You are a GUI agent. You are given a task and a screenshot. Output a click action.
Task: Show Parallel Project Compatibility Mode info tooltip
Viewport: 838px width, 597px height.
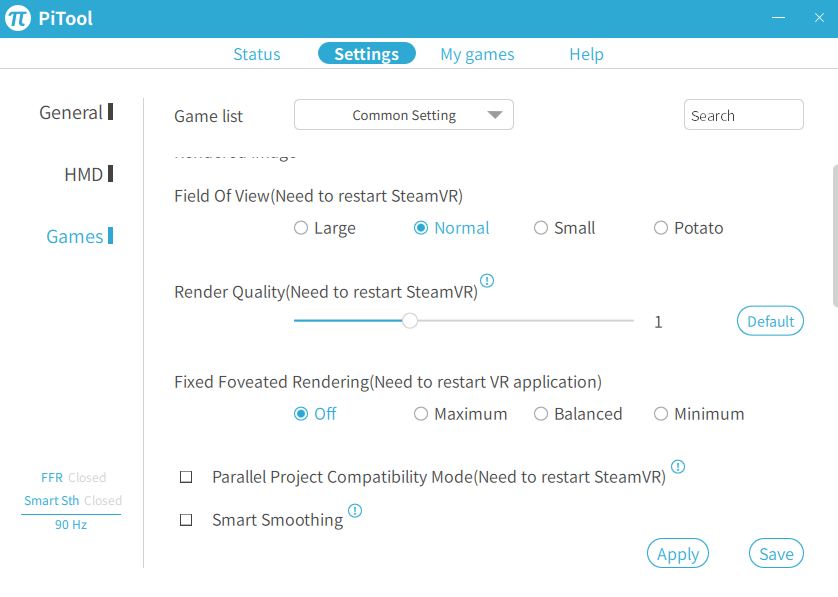point(678,466)
